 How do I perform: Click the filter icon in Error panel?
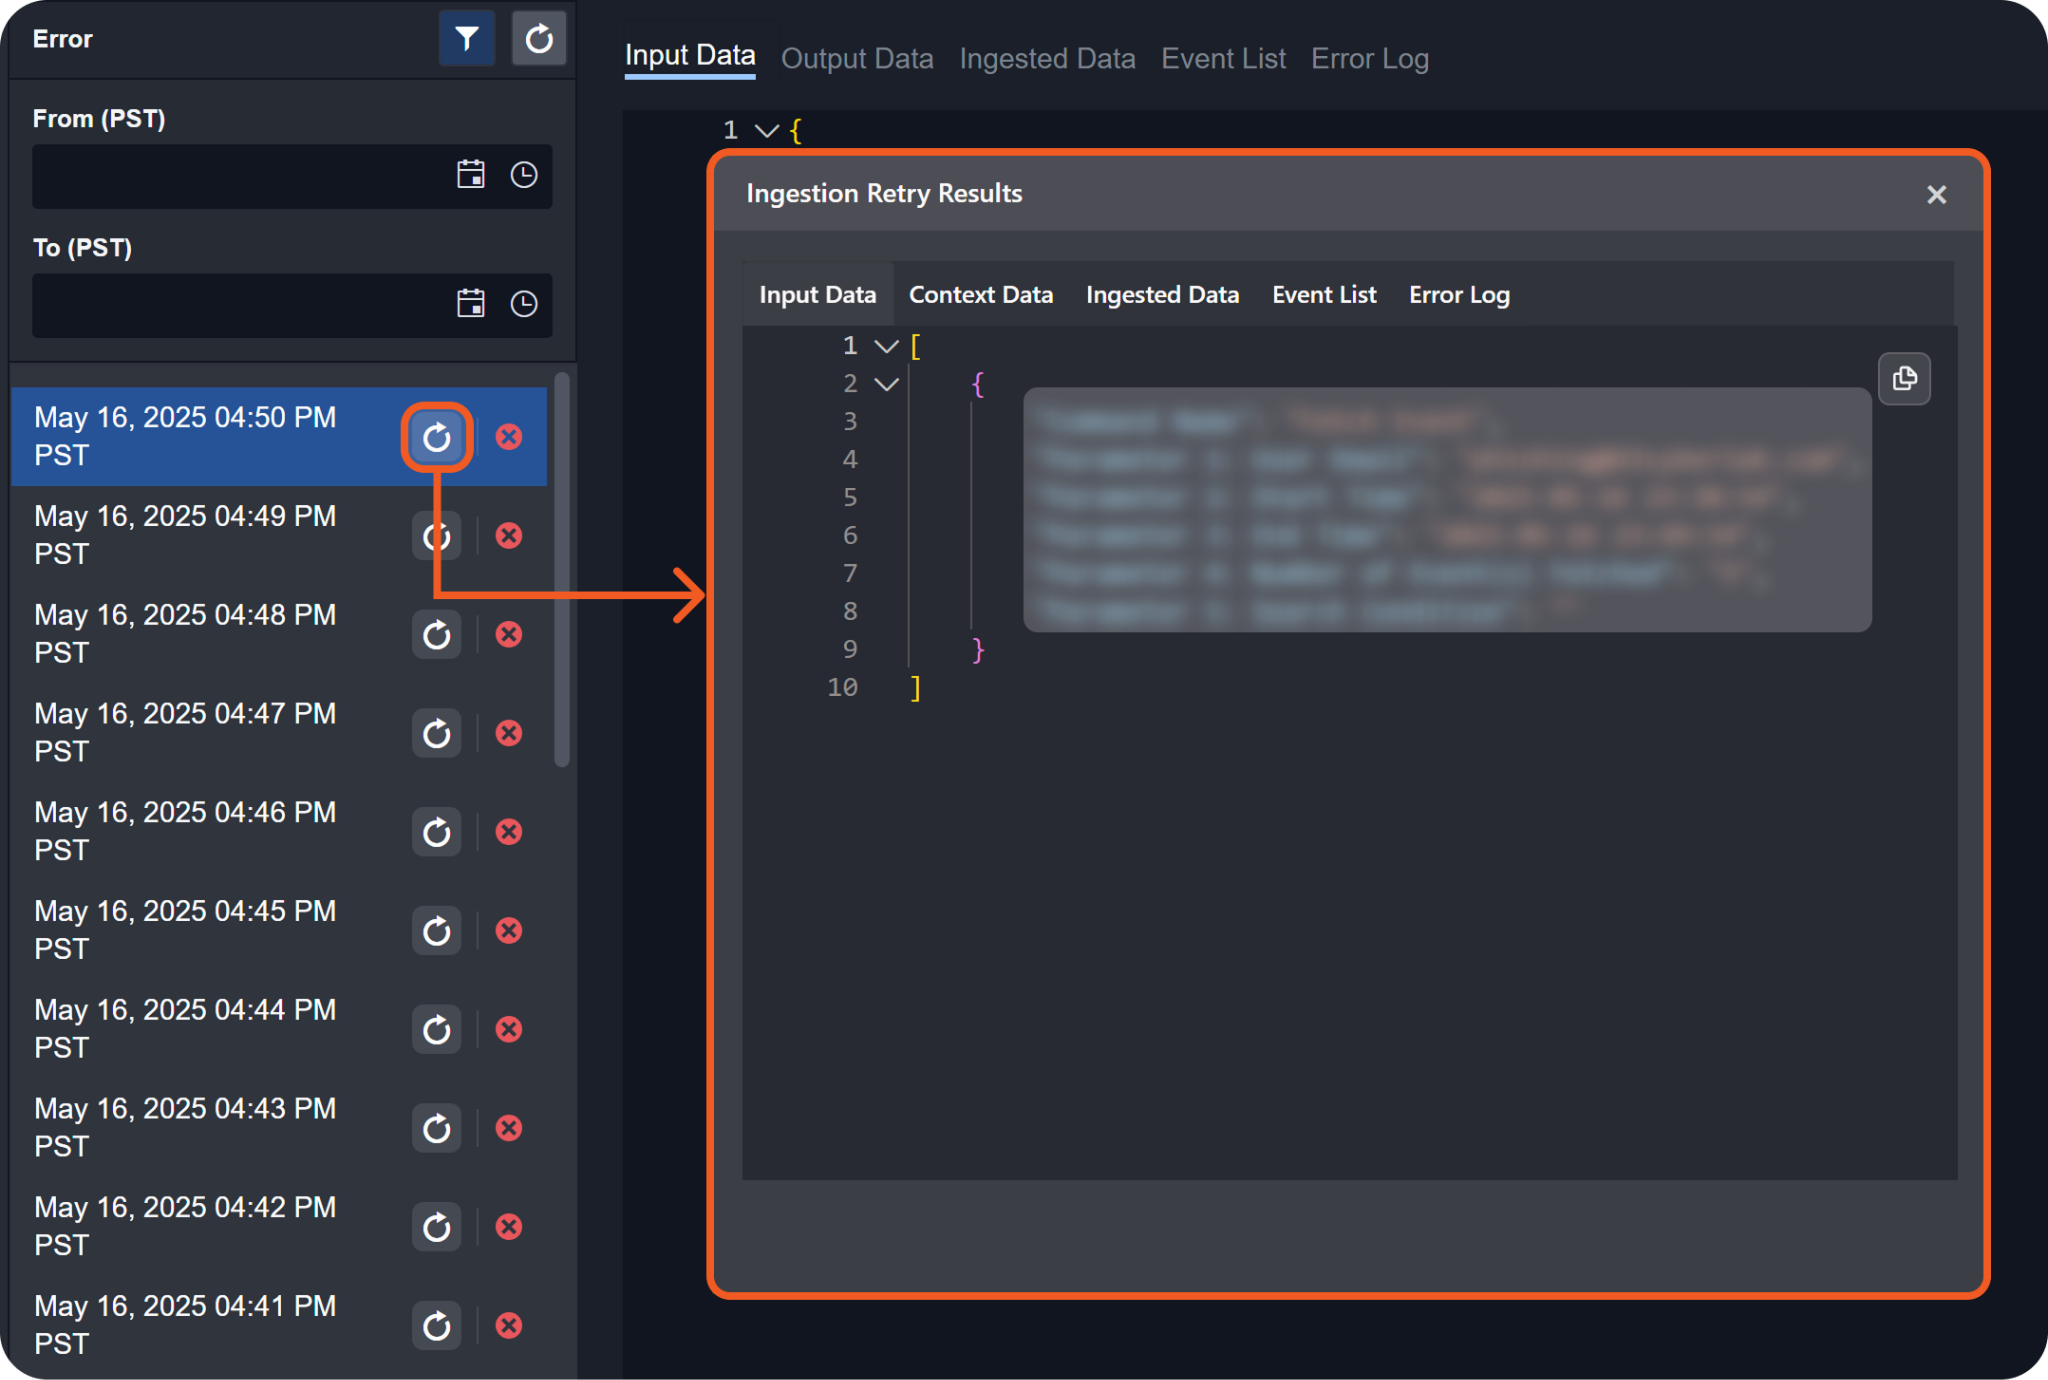466,39
